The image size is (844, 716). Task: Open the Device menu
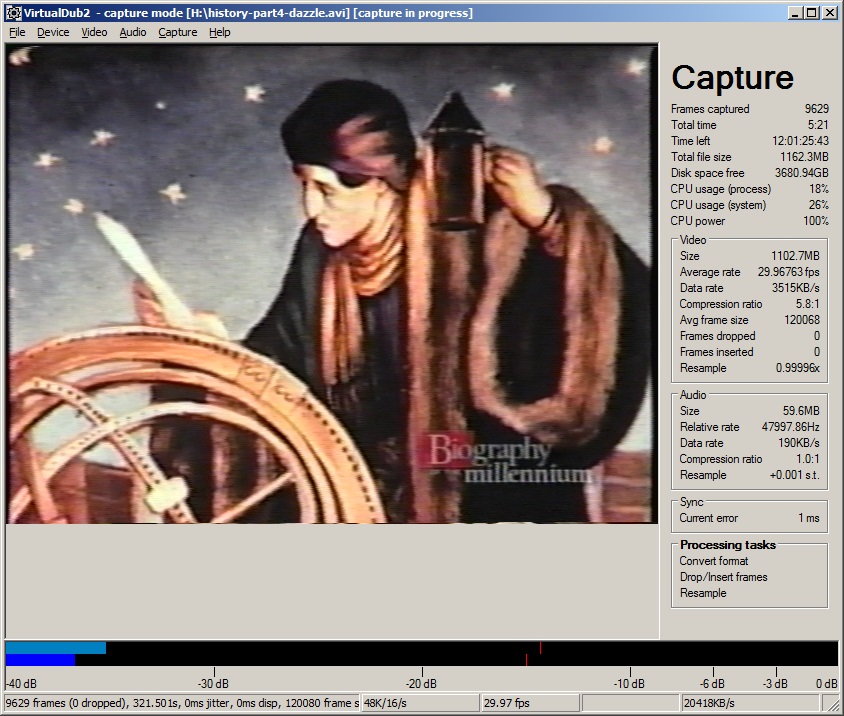53,32
